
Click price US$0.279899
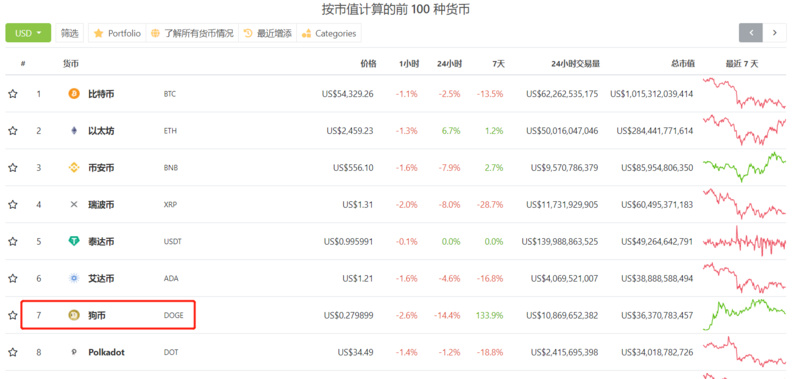click(x=348, y=315)
